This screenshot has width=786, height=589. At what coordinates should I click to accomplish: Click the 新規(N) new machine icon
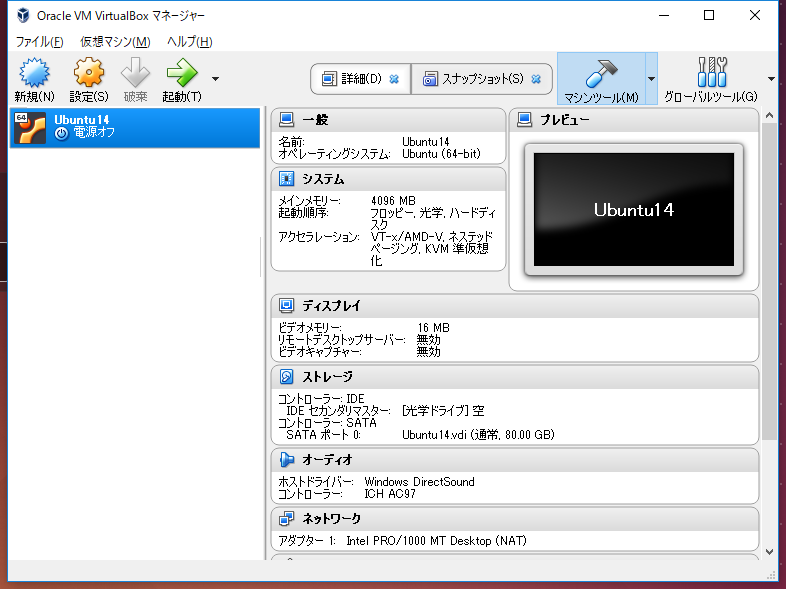pyautogui.click(x=34, y=72)
